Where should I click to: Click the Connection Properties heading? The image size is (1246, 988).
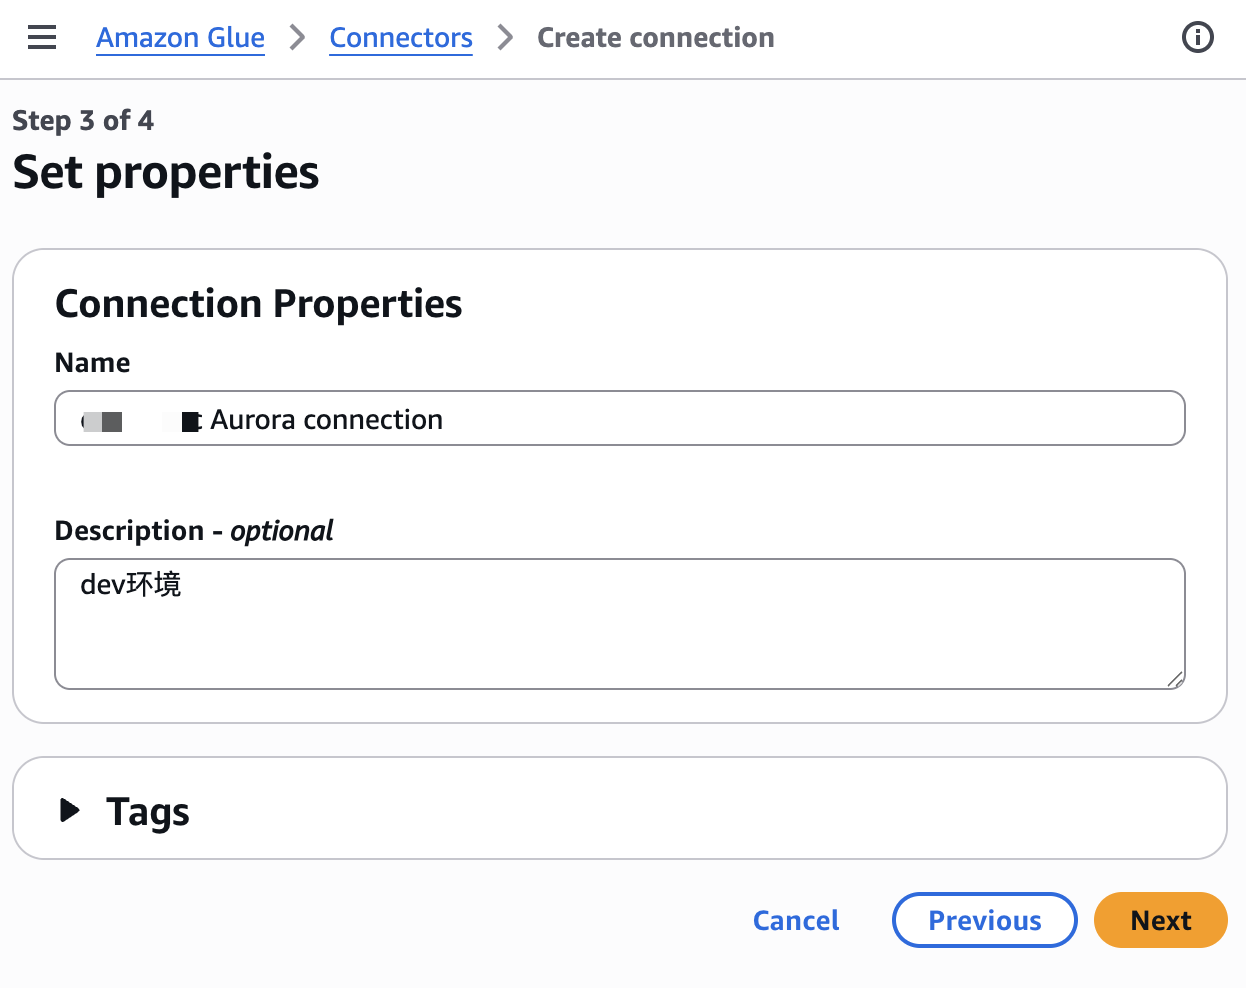click(x=259, y=304)
